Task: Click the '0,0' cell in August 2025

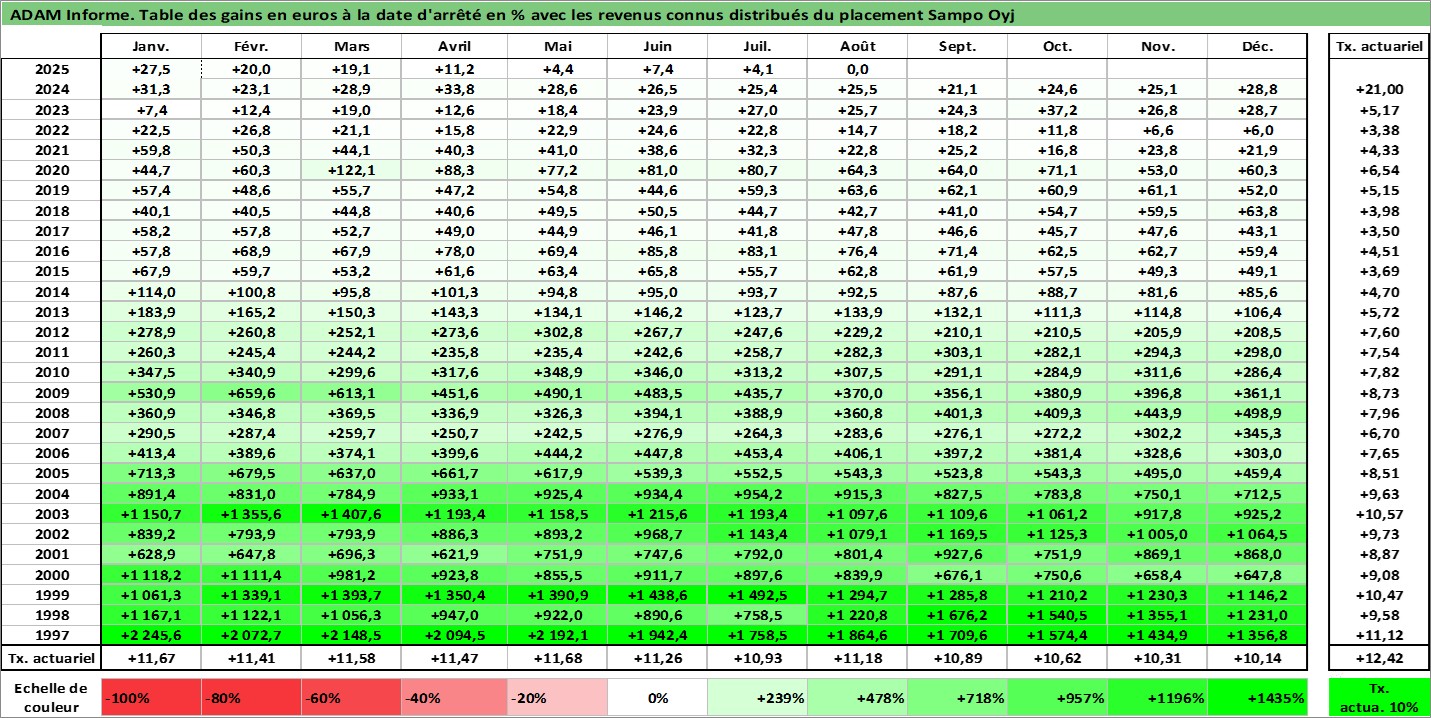Action: [858, 70]
